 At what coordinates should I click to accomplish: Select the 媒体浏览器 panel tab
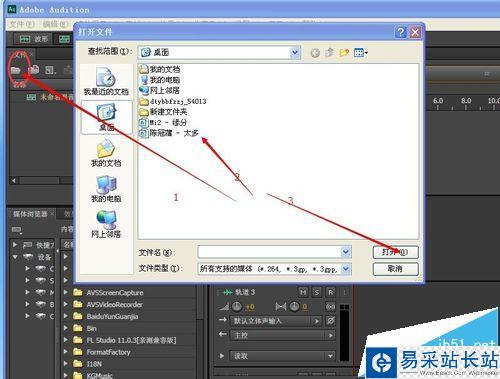pos(30,214)
